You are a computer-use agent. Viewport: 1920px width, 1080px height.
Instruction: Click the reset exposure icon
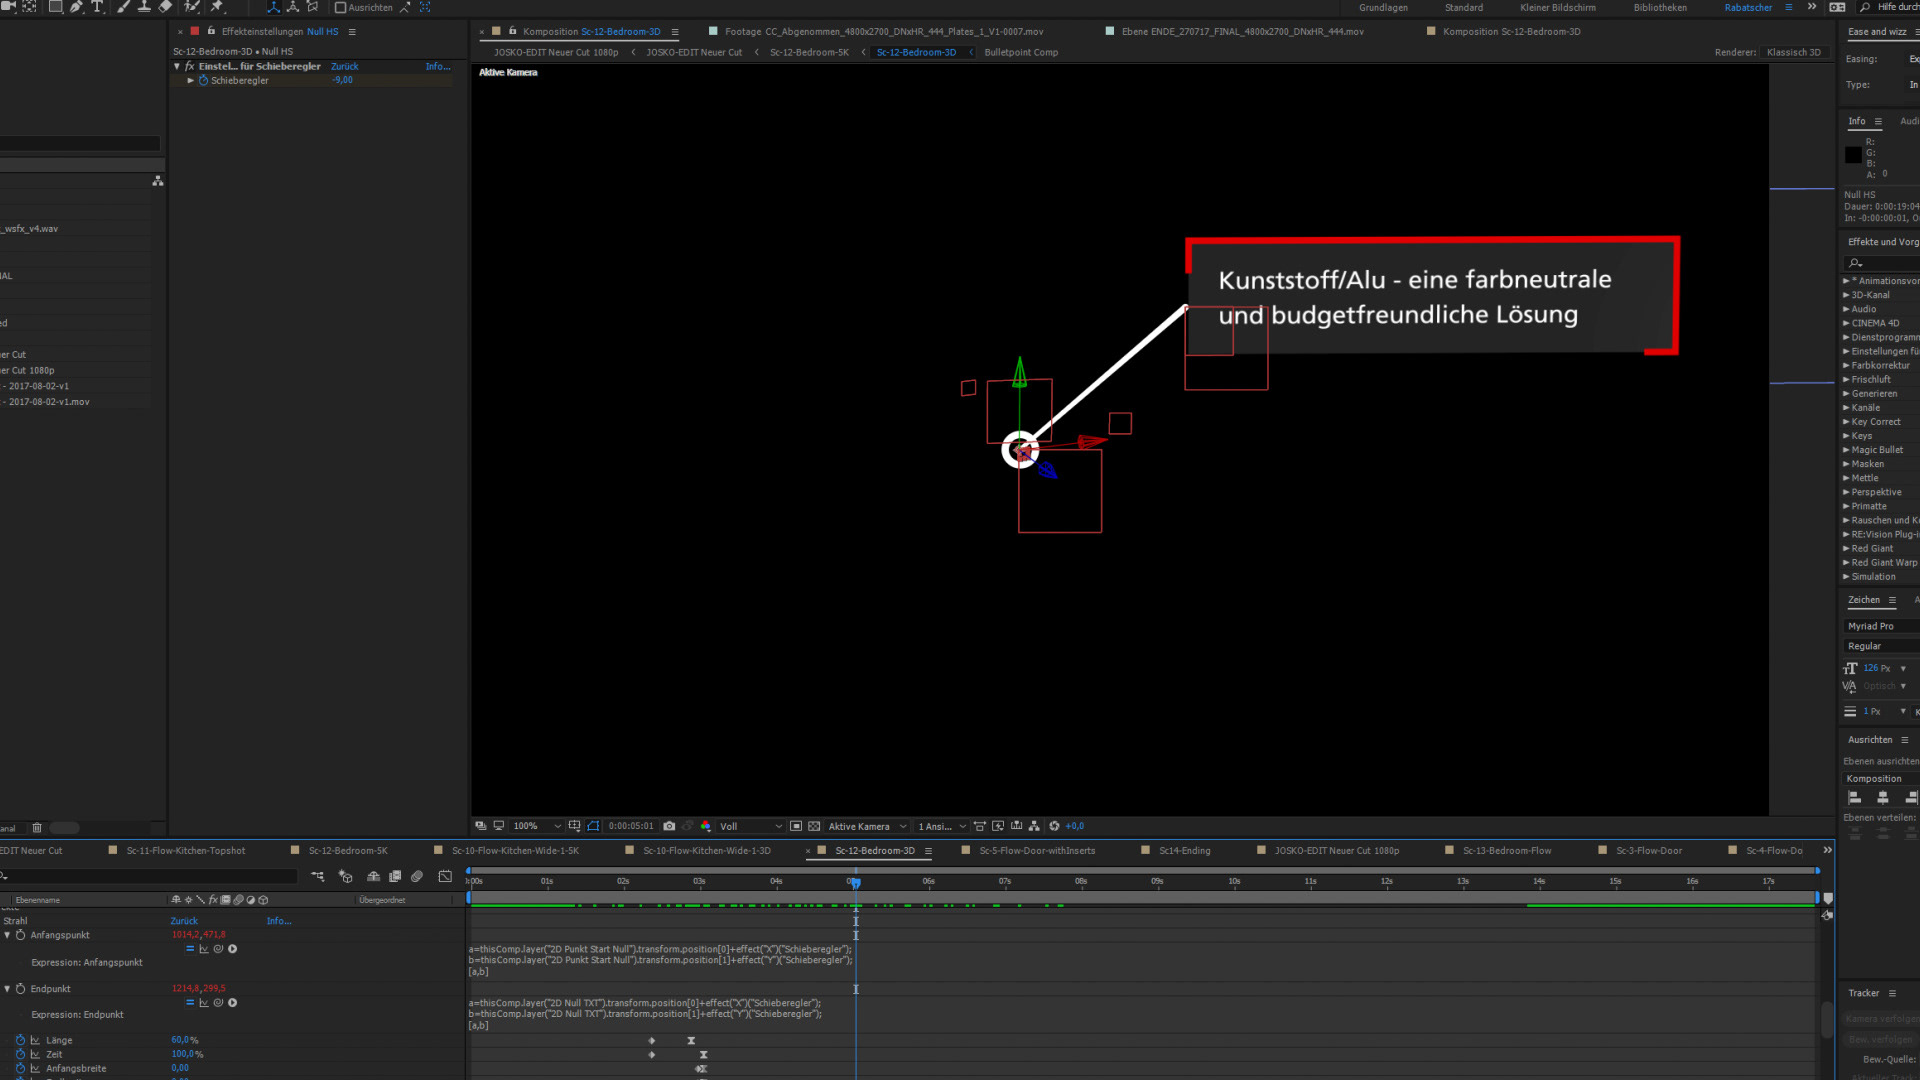1054,826
